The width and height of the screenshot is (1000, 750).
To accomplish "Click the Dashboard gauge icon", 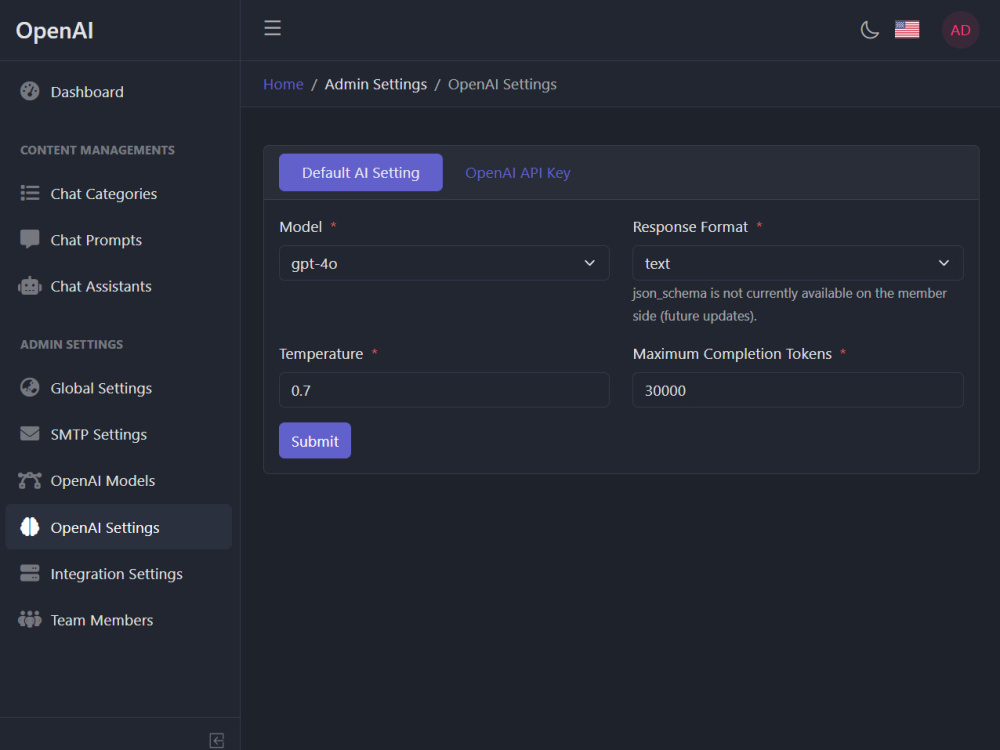I will coord(29,91).
